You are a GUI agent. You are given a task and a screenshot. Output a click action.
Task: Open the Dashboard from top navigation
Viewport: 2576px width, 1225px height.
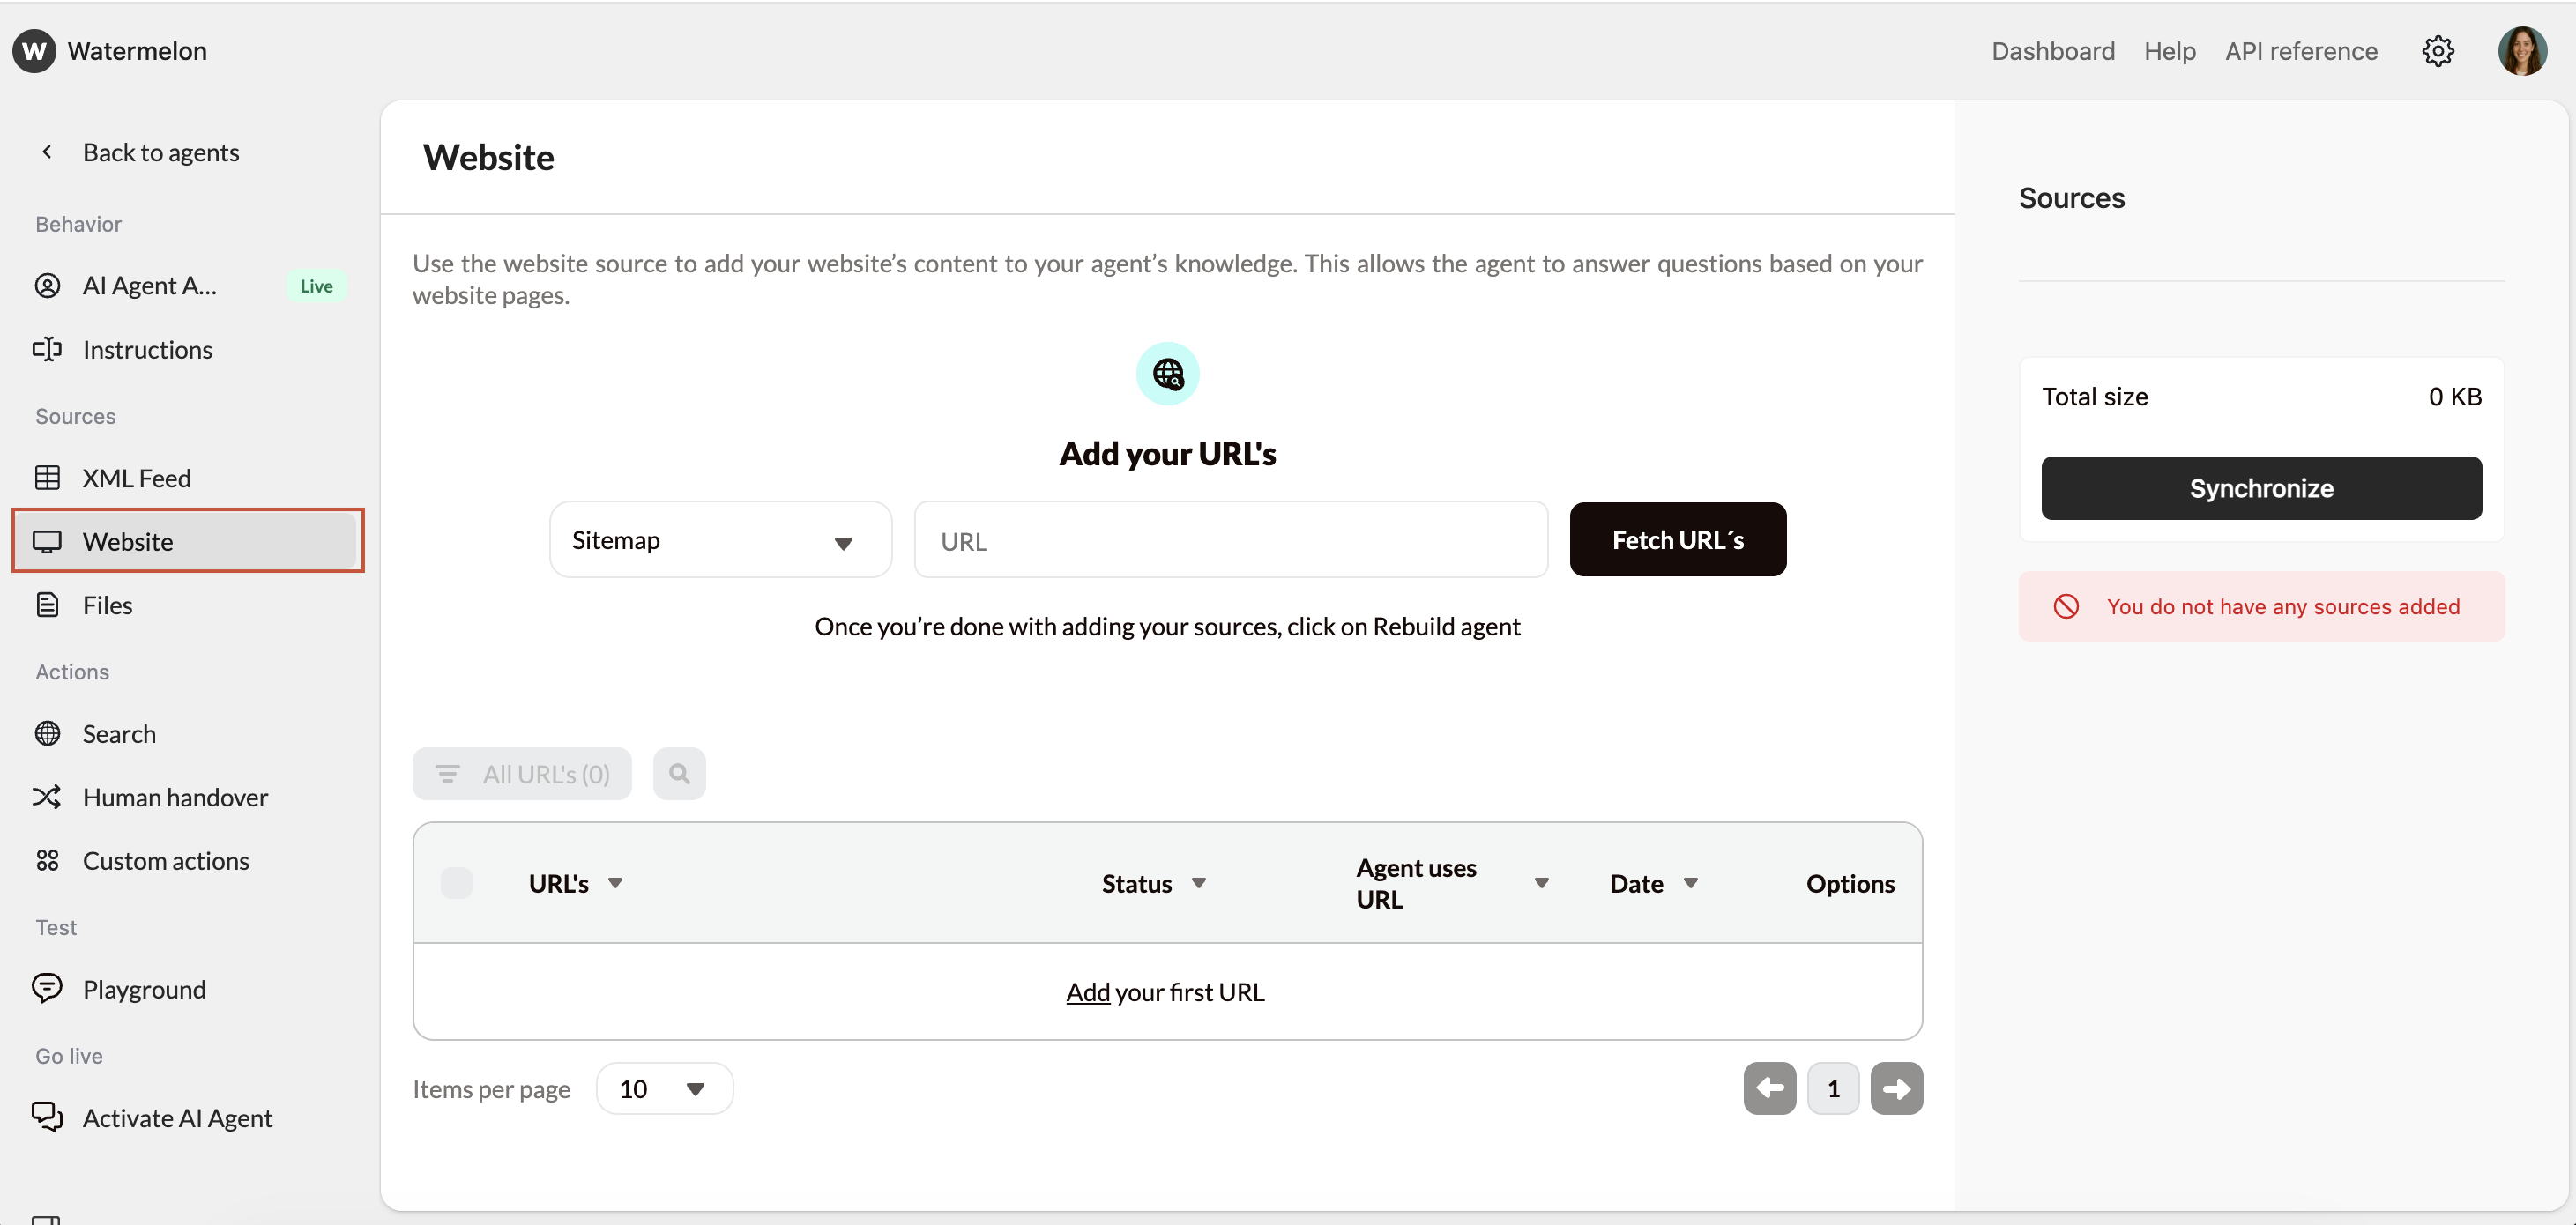point(2052,51)
